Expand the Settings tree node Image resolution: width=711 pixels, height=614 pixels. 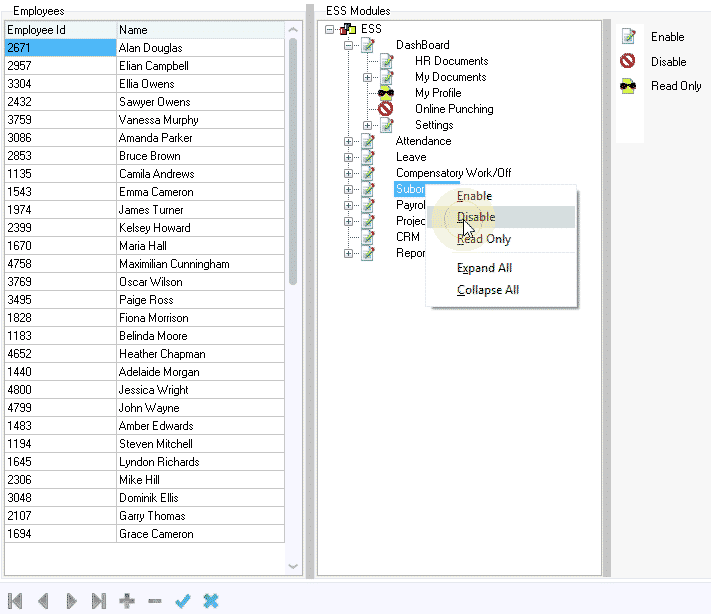[x=367, y=126]
